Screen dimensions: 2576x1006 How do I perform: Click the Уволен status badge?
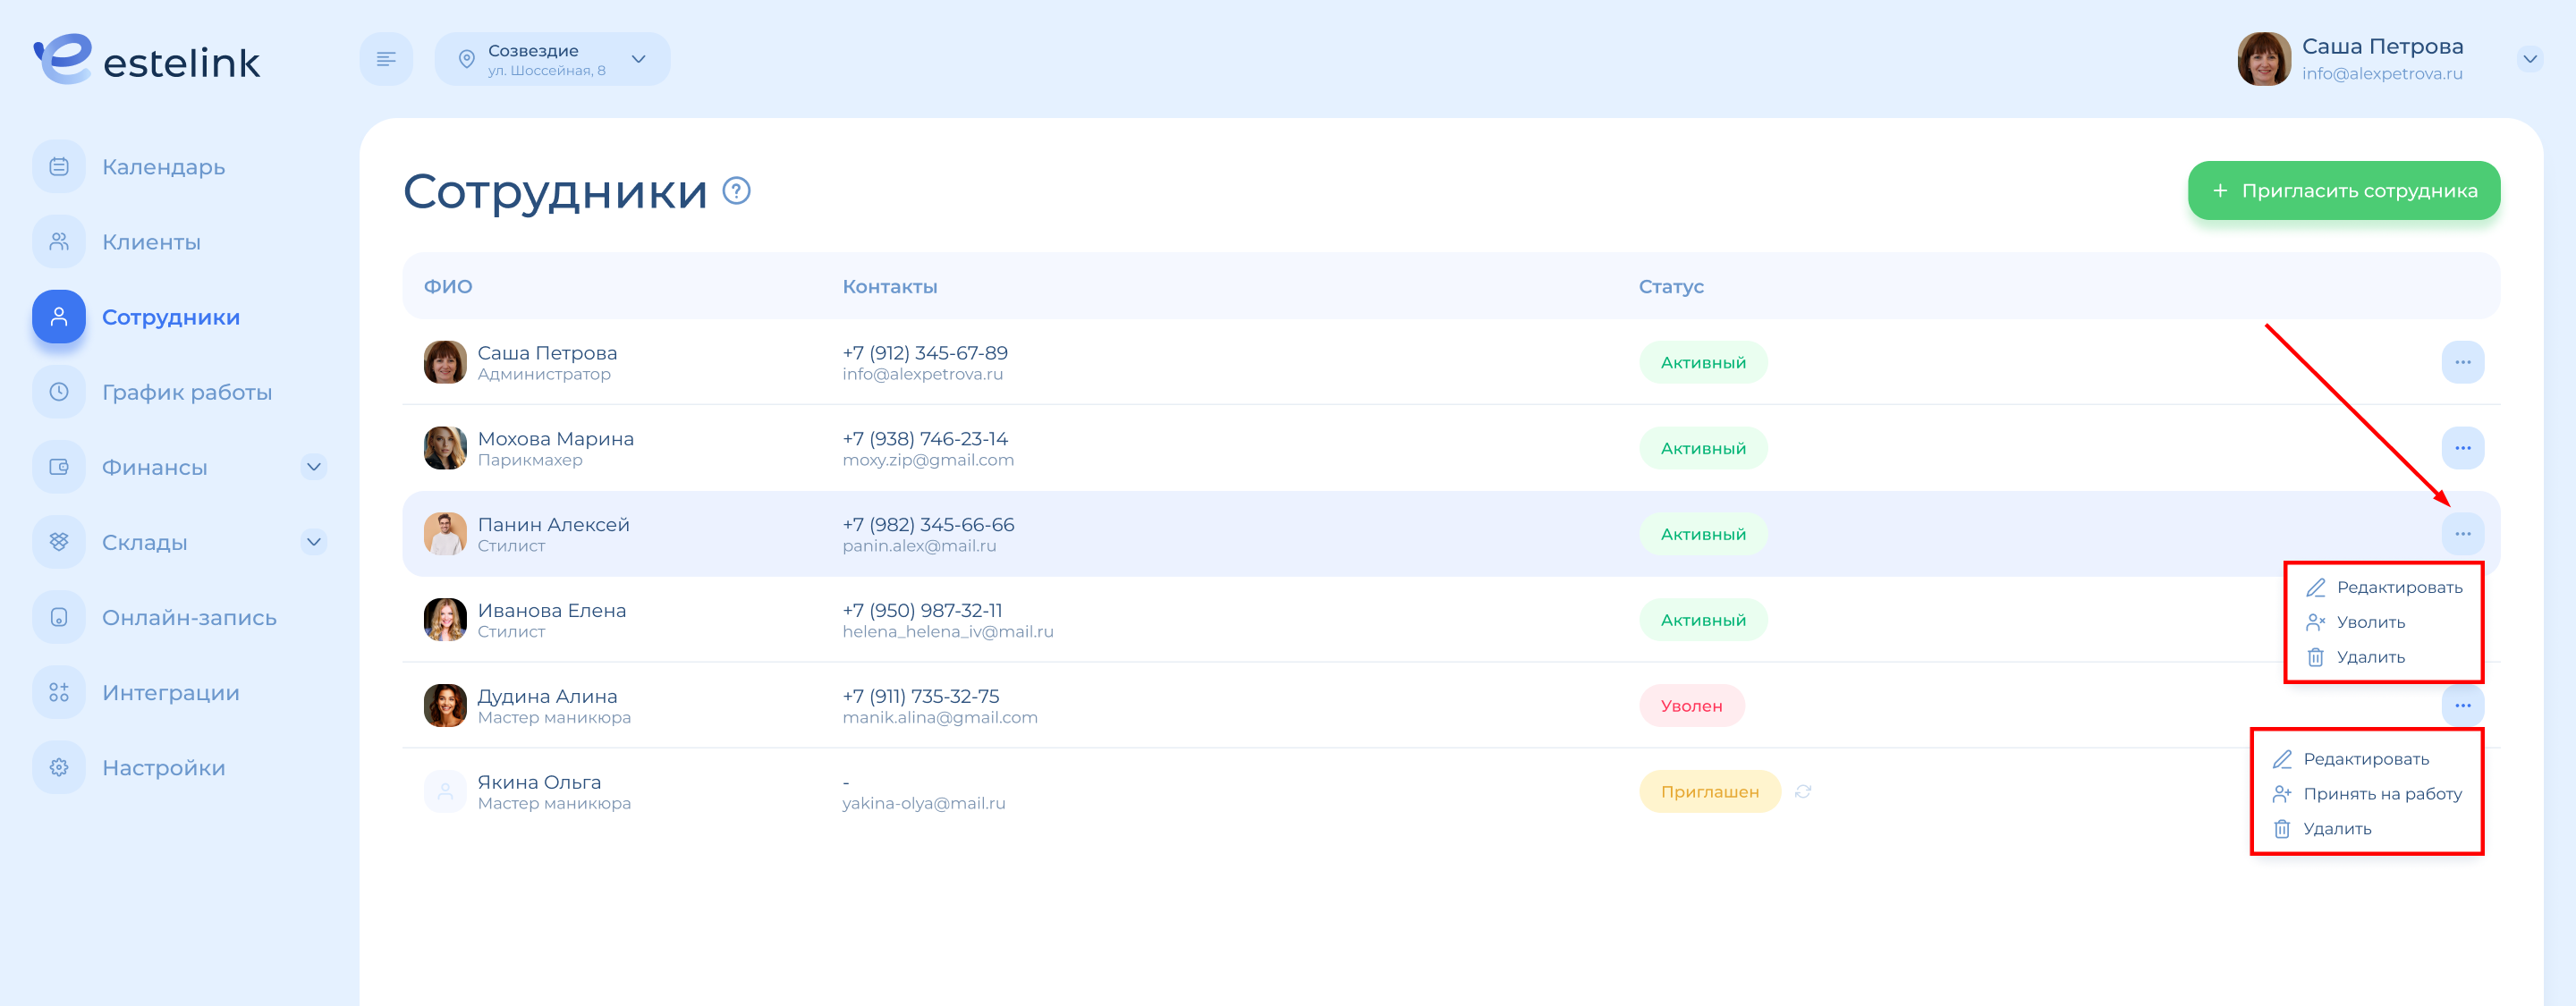(1692, 705)
